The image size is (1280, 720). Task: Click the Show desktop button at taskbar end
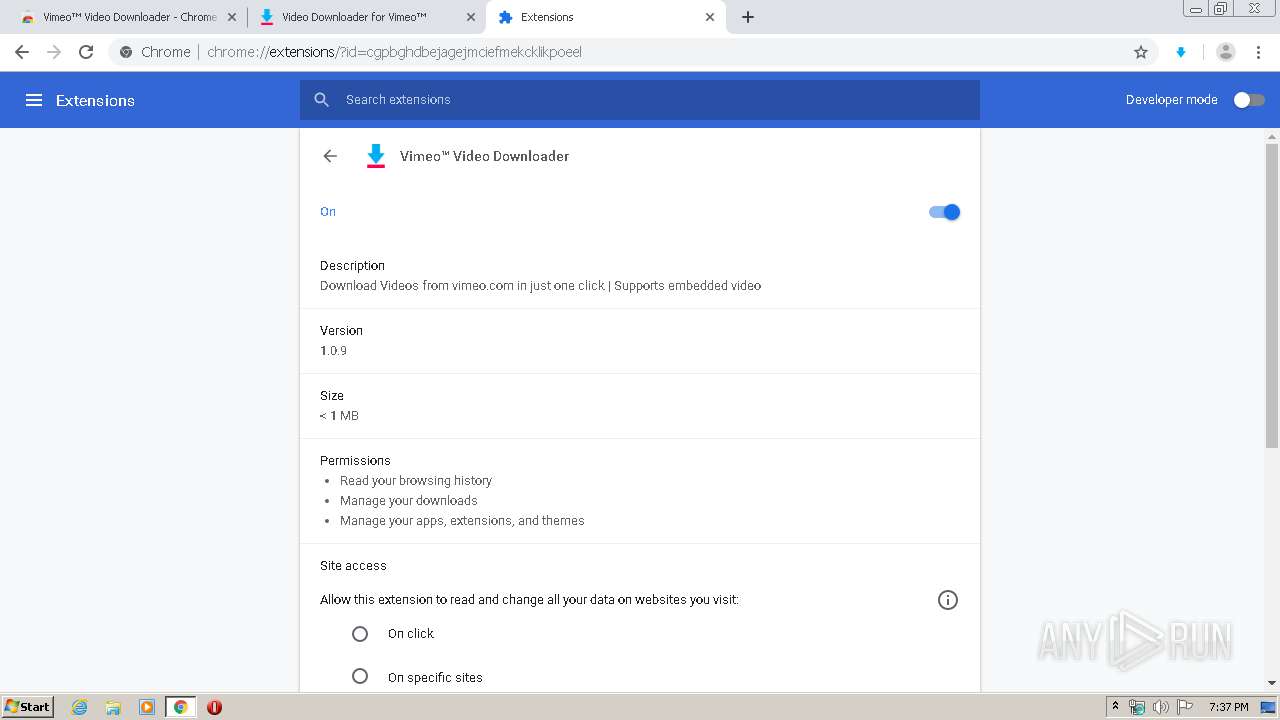pyautogui.click(x=1269, y=707)
